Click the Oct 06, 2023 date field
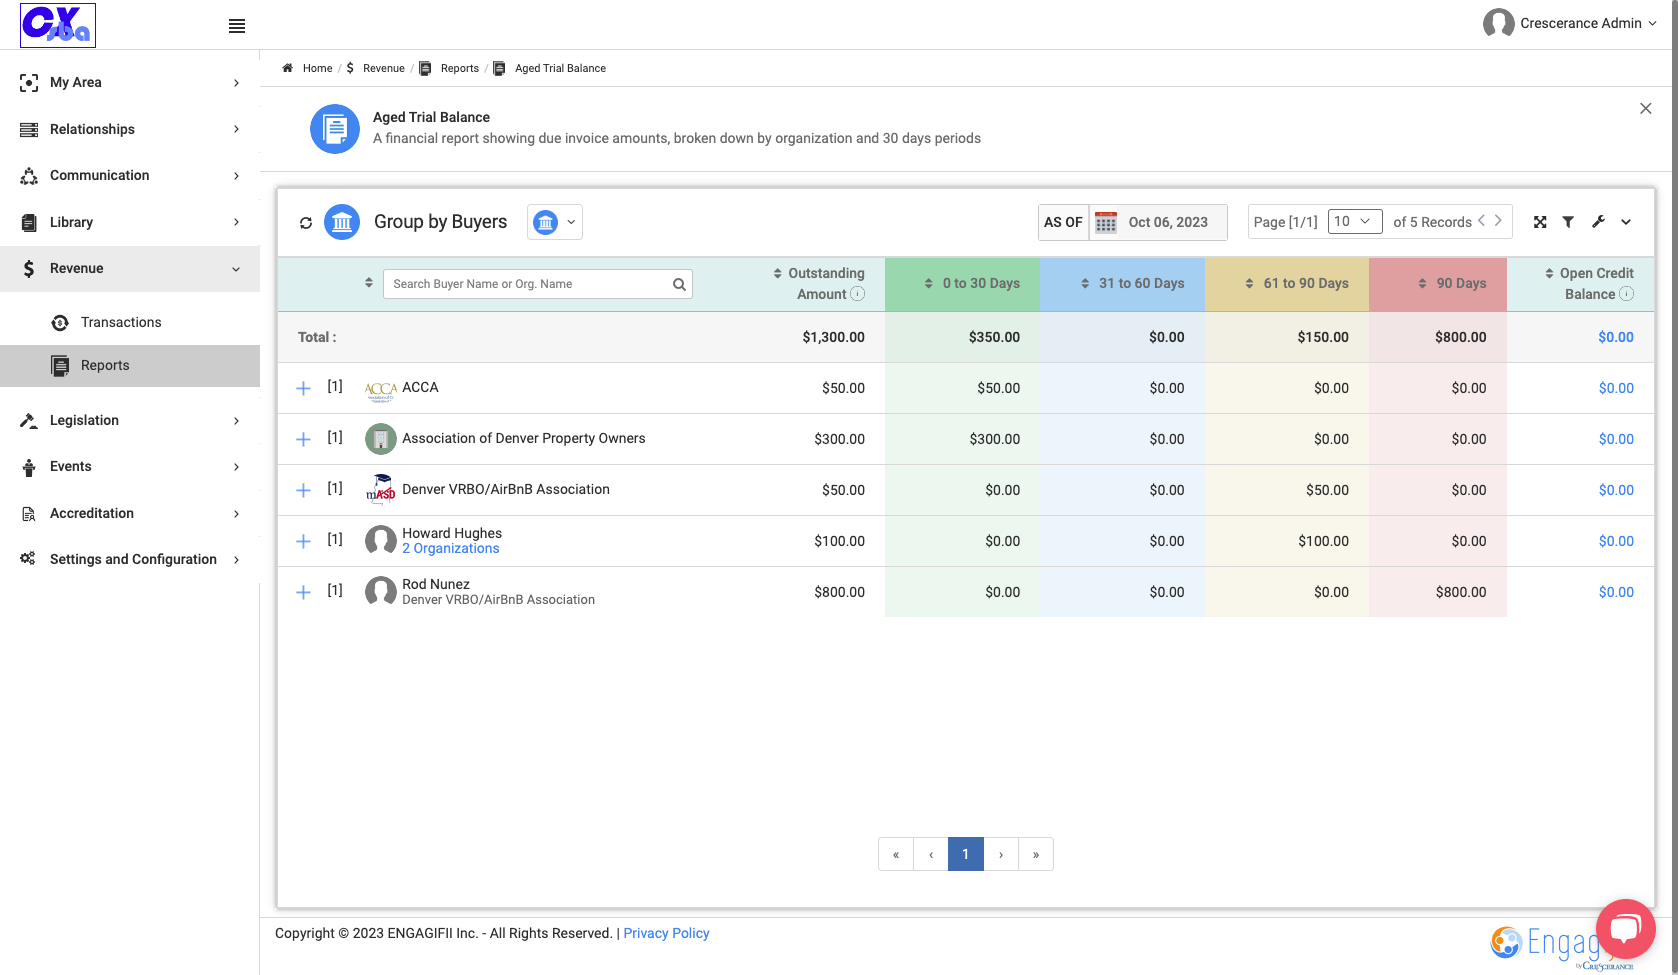This screenshot has height=975, width=1678. (1168, 222)
